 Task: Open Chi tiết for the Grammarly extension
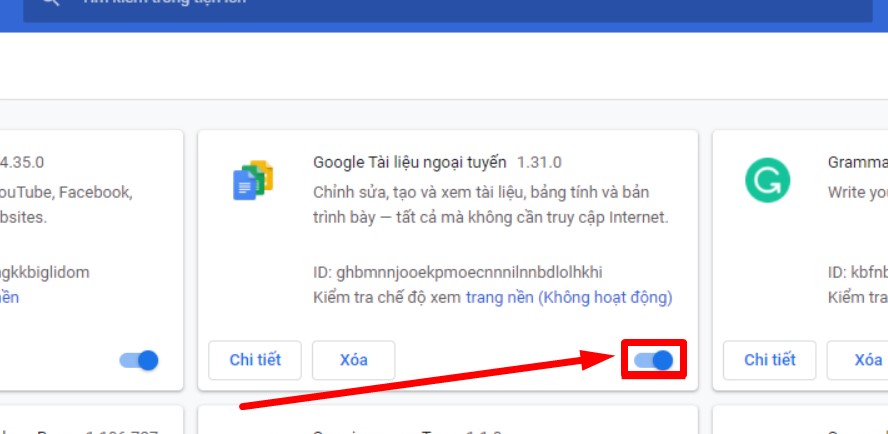click(770, 360)
